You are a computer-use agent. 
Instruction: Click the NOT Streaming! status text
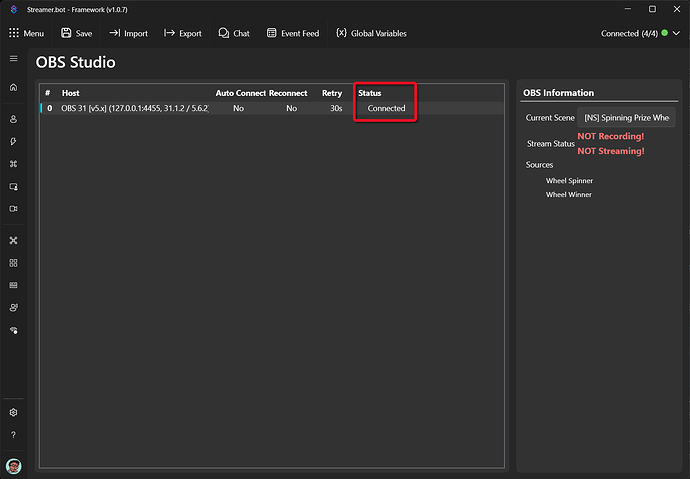pos(611,151)
